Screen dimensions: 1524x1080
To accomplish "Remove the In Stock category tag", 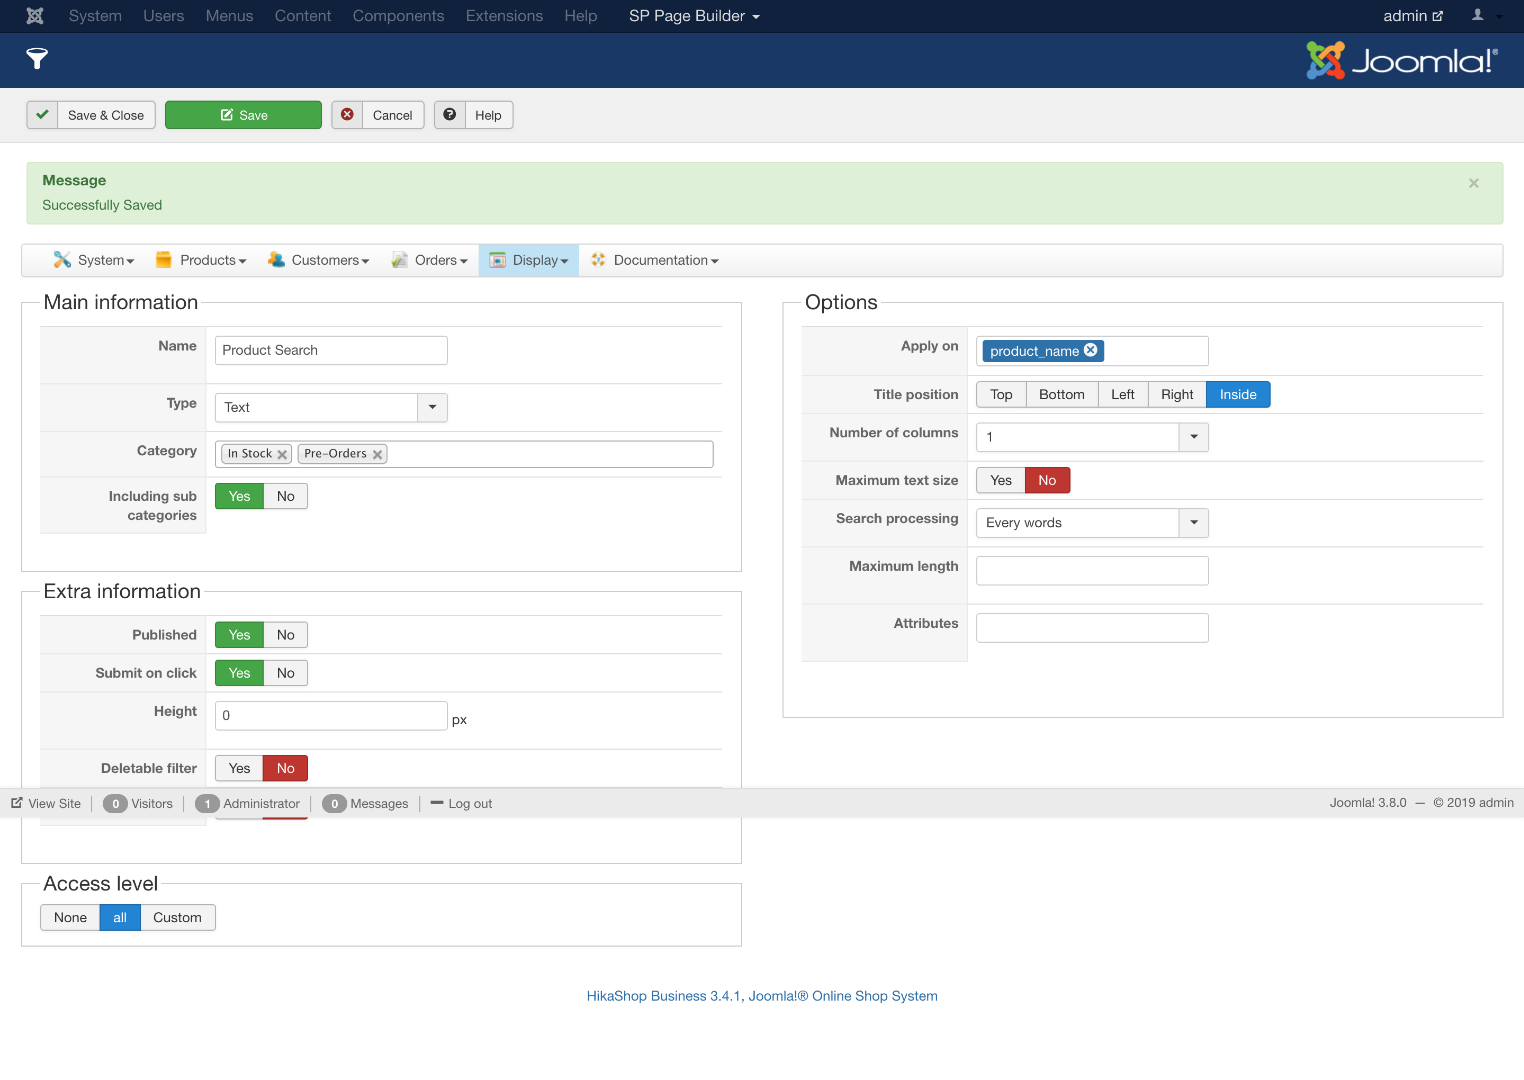I will [282, 455].
